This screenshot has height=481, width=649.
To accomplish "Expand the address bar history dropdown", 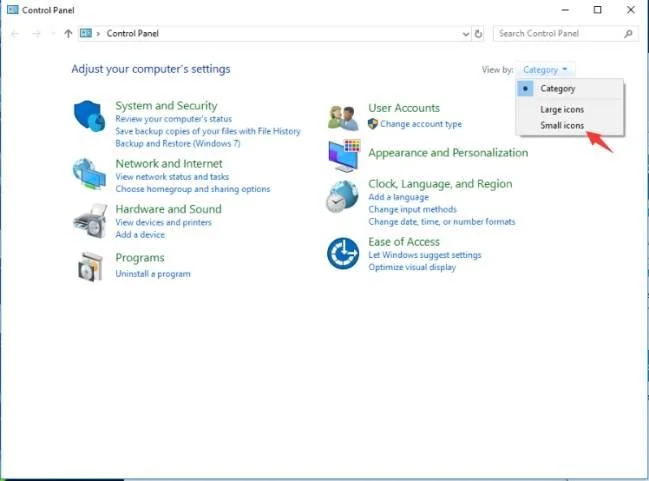I will tap(466, 34).
